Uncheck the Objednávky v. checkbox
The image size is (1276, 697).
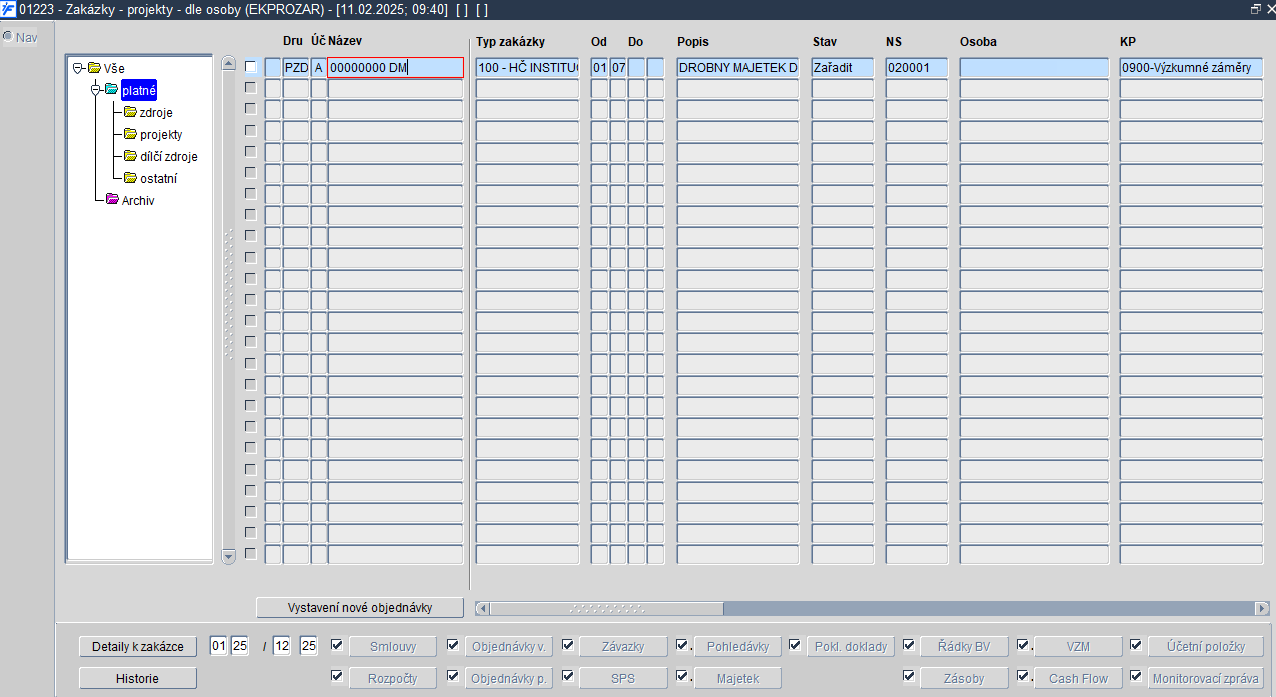(453, 645)
